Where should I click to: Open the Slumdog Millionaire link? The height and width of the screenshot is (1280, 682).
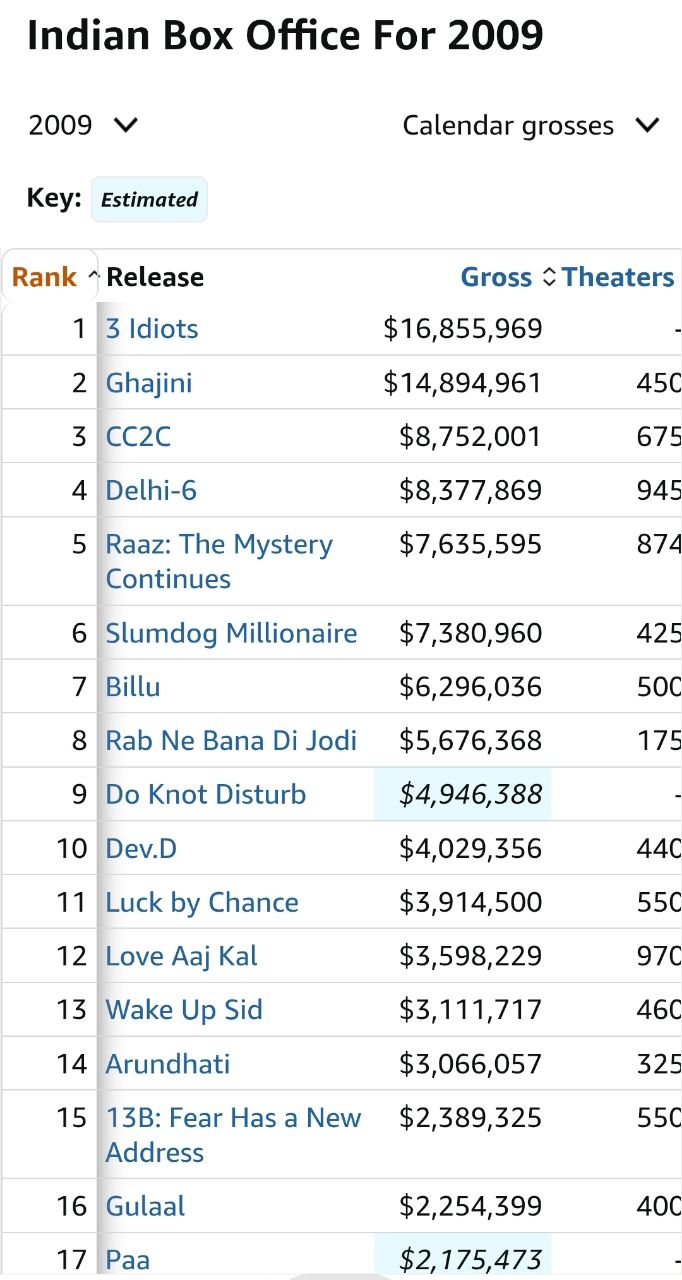(x=231, y=634)
